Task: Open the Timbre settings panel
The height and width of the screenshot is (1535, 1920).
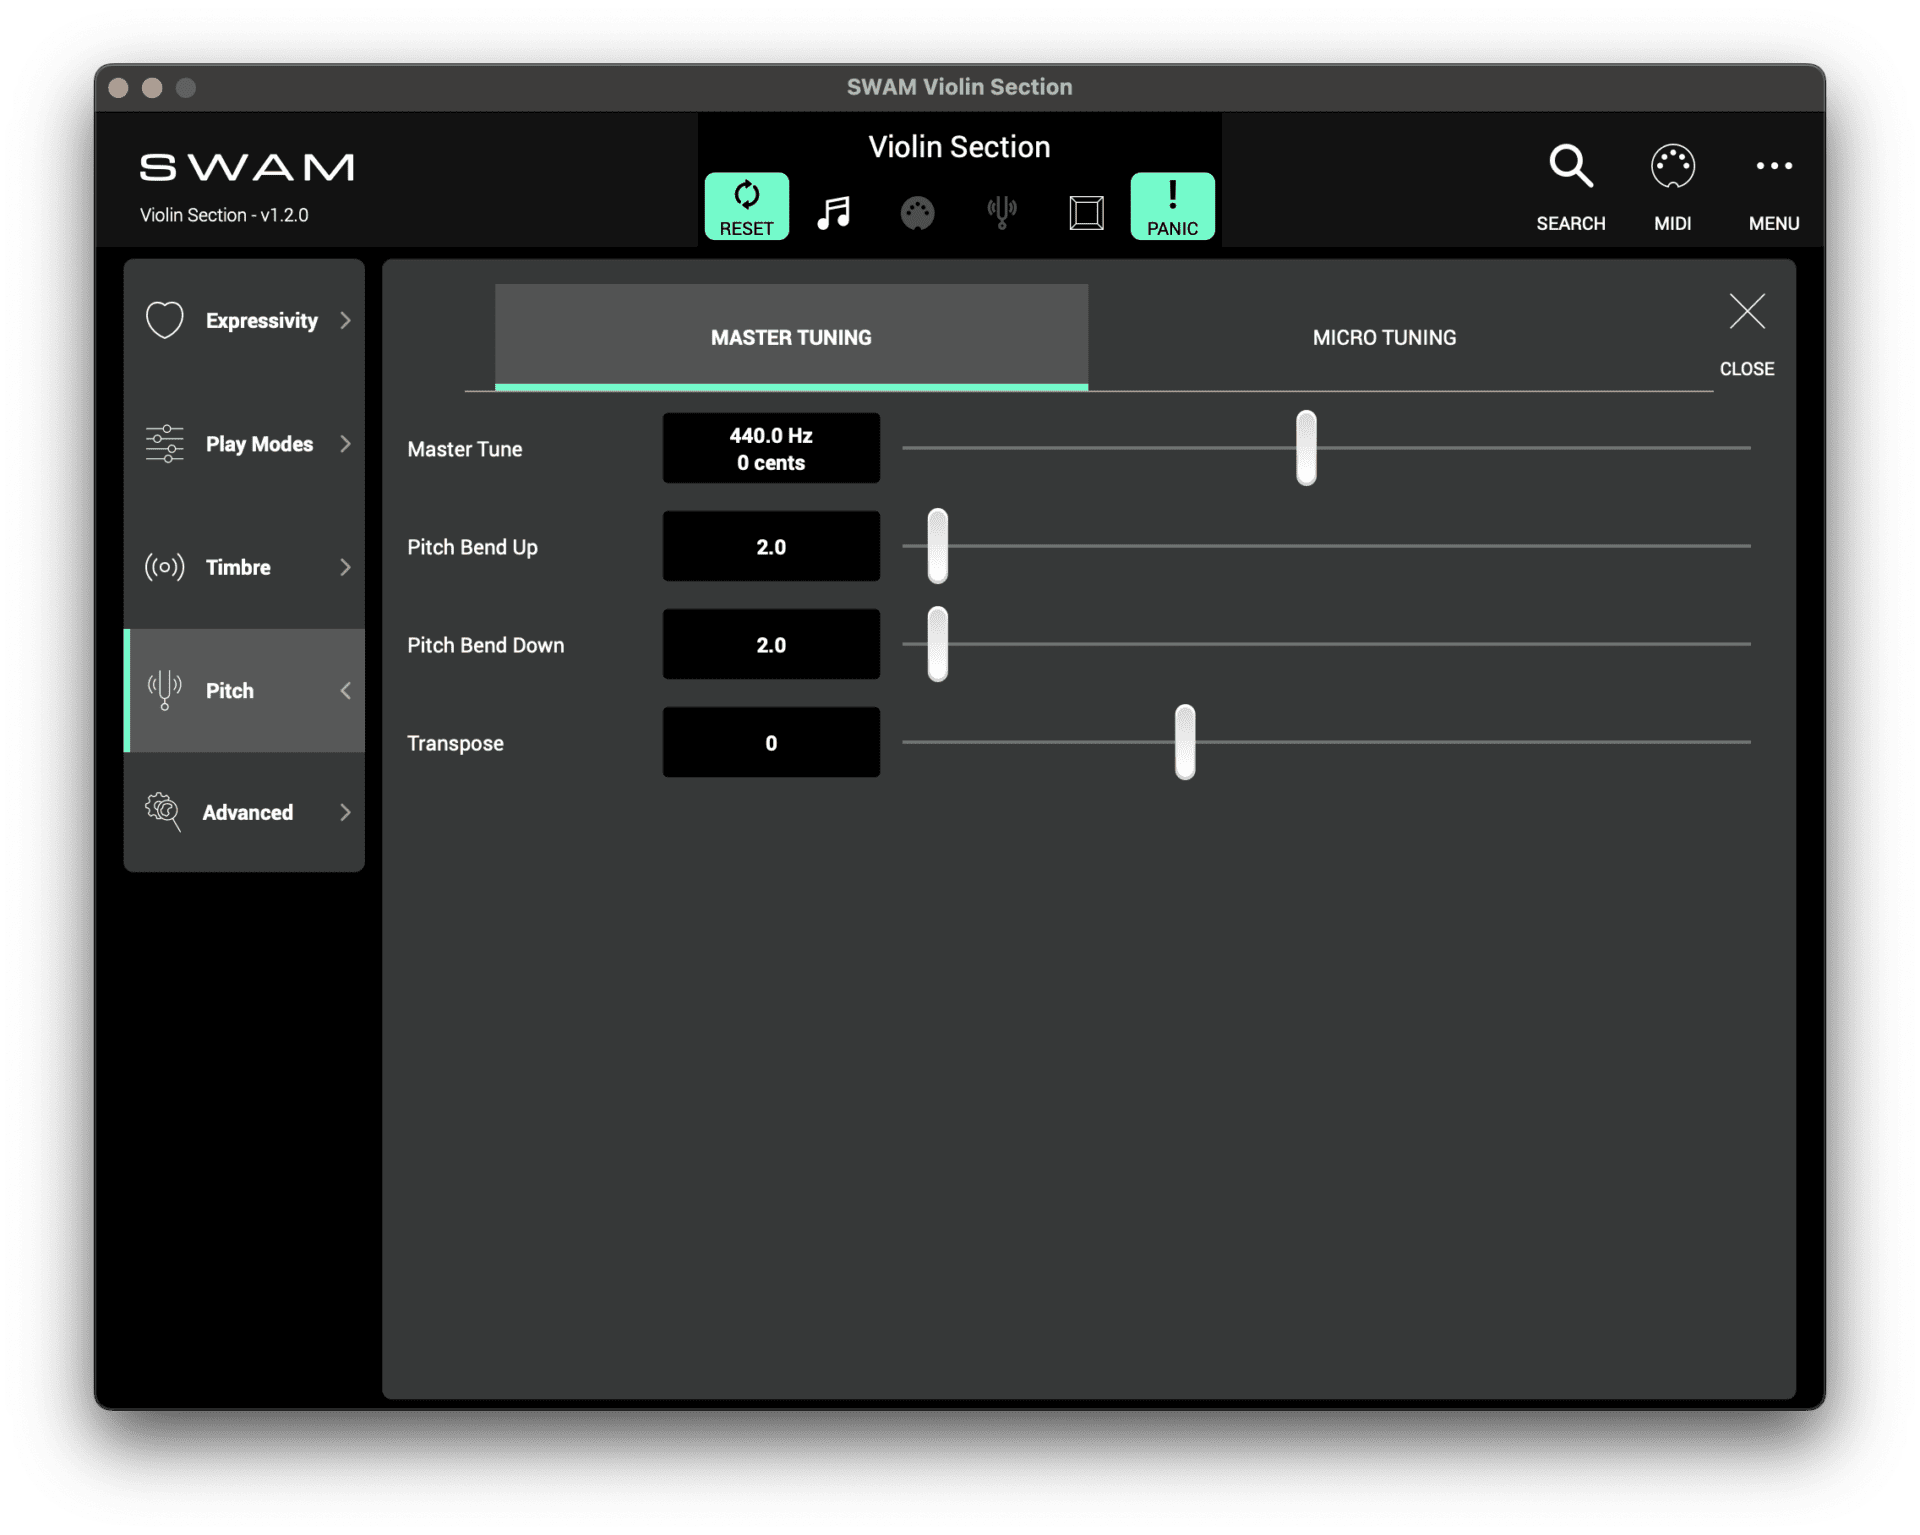Action: (x=240, y=567)
